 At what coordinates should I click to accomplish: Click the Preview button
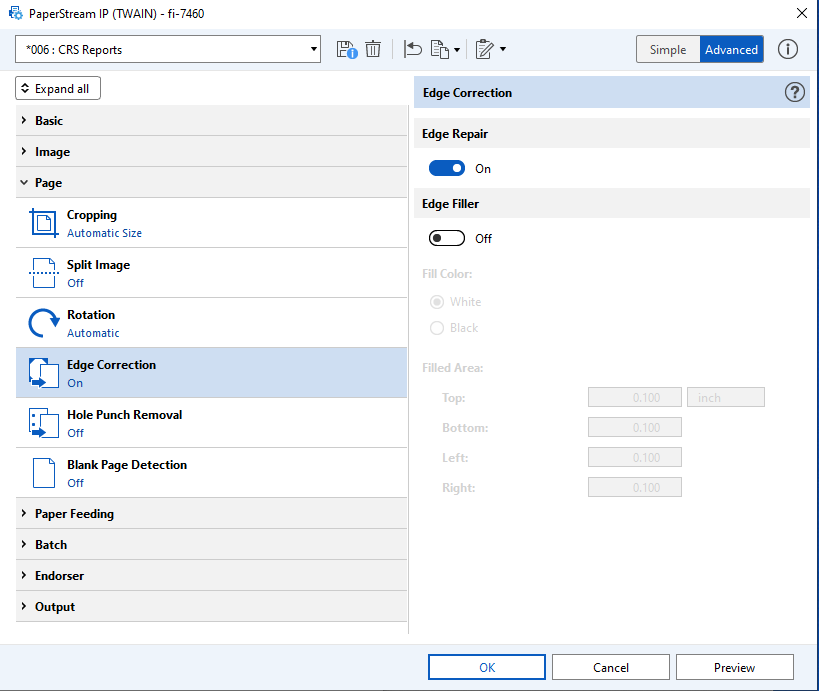[x=734, y=667]
